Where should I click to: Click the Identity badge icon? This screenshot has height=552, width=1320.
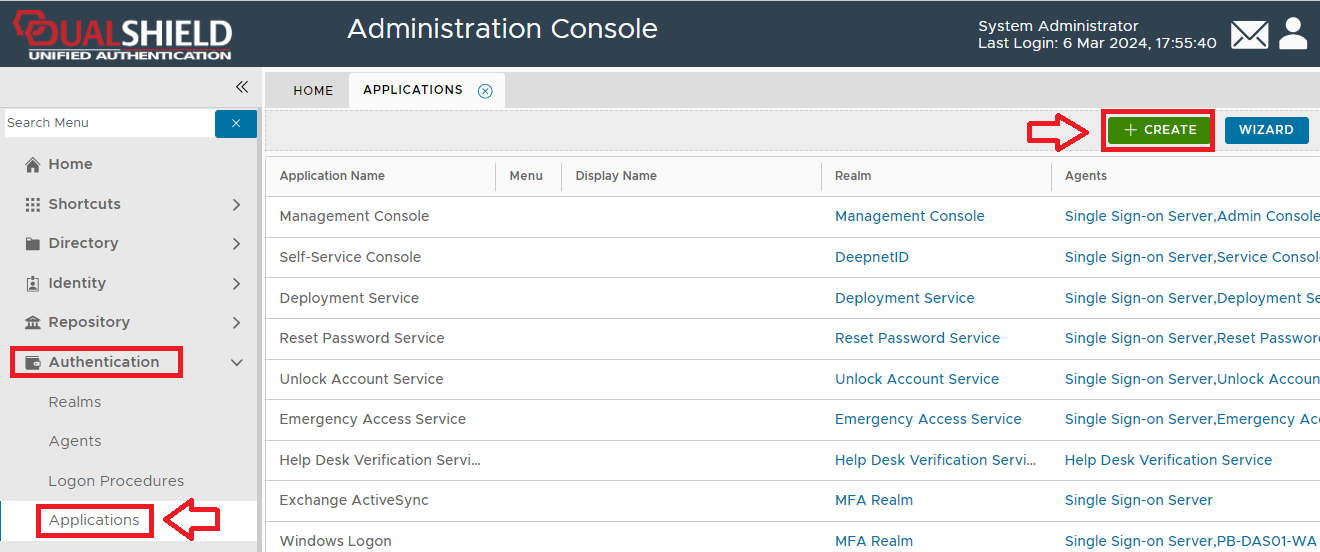tap(33, 284)
